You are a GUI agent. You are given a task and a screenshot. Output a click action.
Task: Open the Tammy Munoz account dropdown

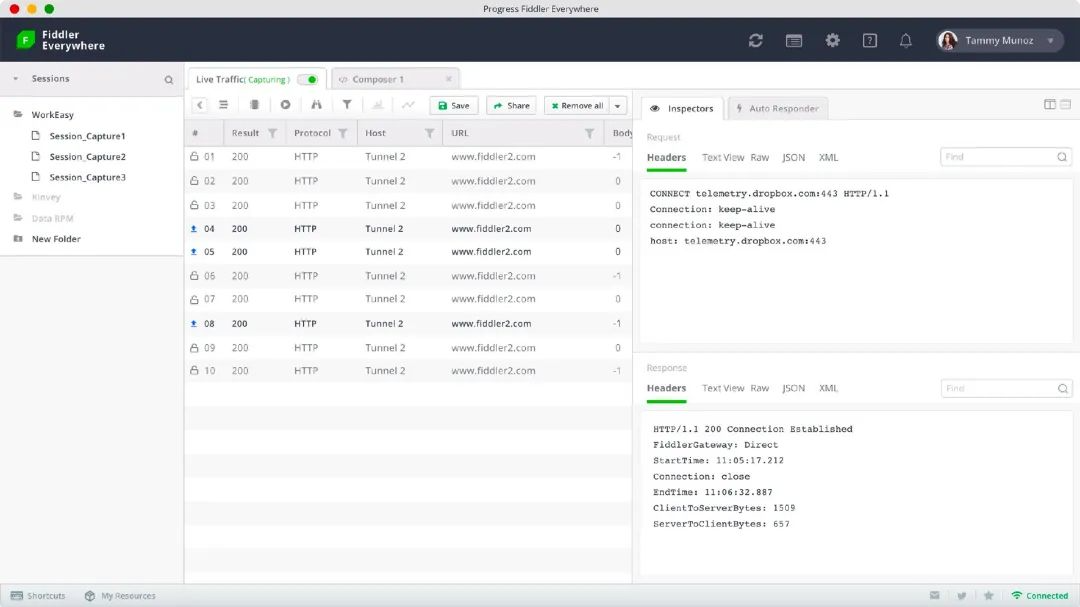coord(1050,41)
